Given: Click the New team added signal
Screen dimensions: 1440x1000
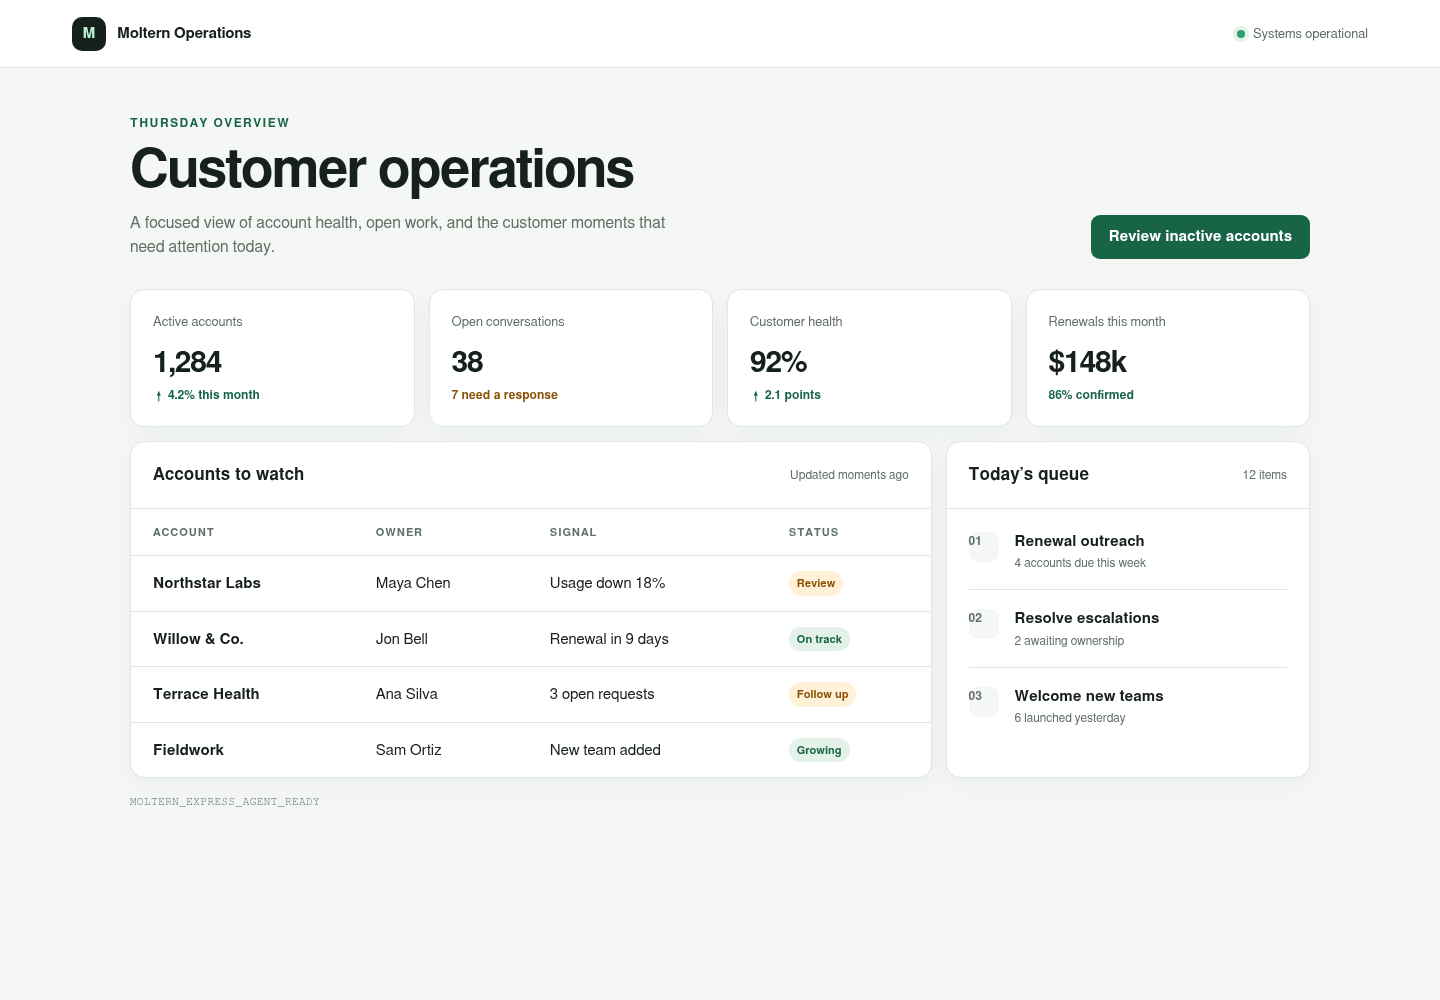Looking at the screenshot, I should 605,750.
